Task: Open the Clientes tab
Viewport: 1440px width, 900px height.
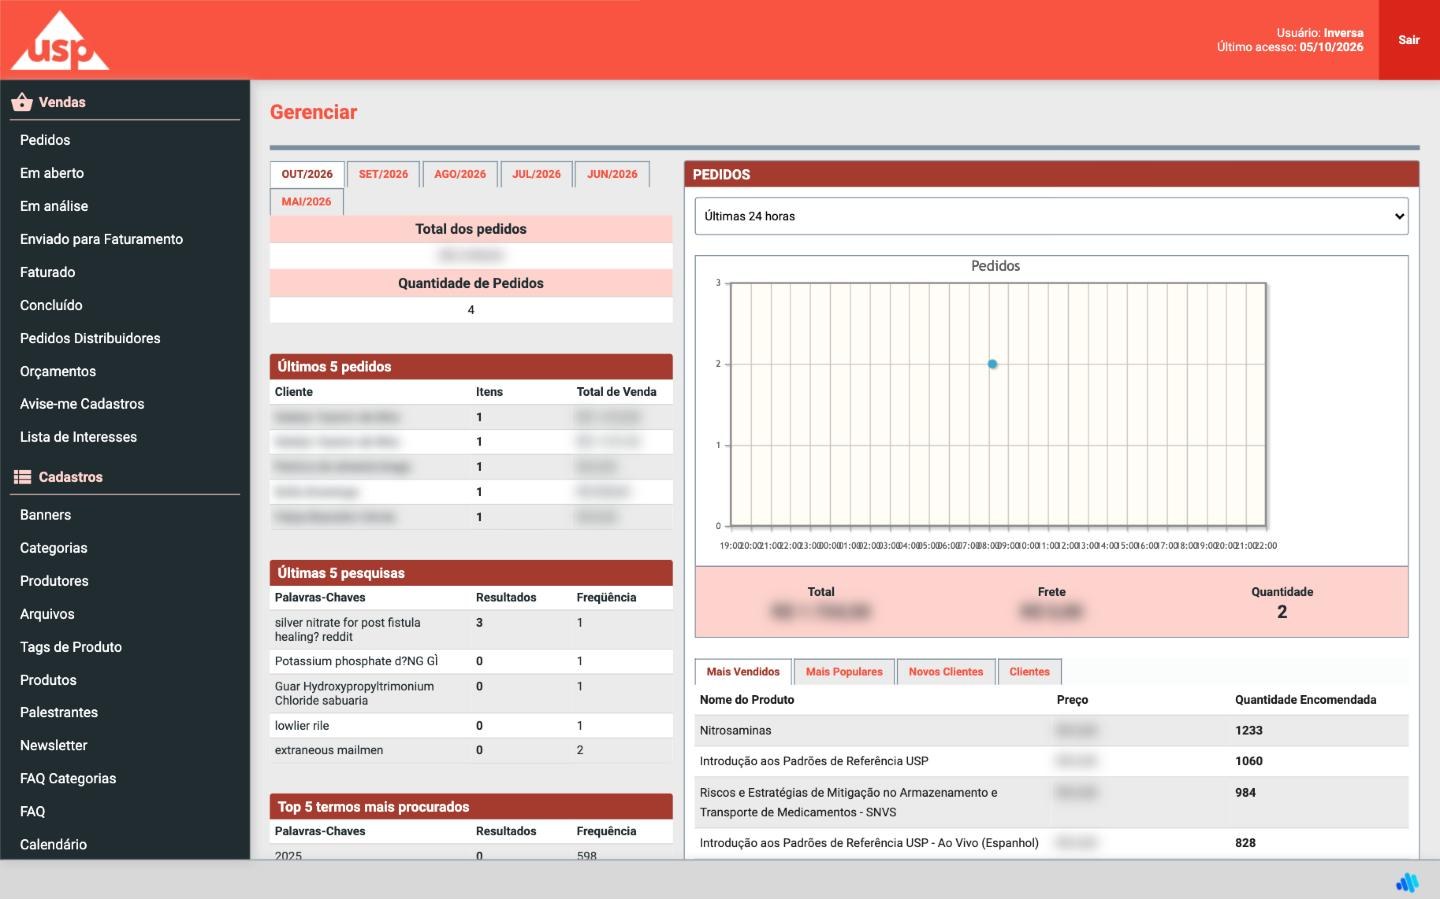Action: 1029,672
